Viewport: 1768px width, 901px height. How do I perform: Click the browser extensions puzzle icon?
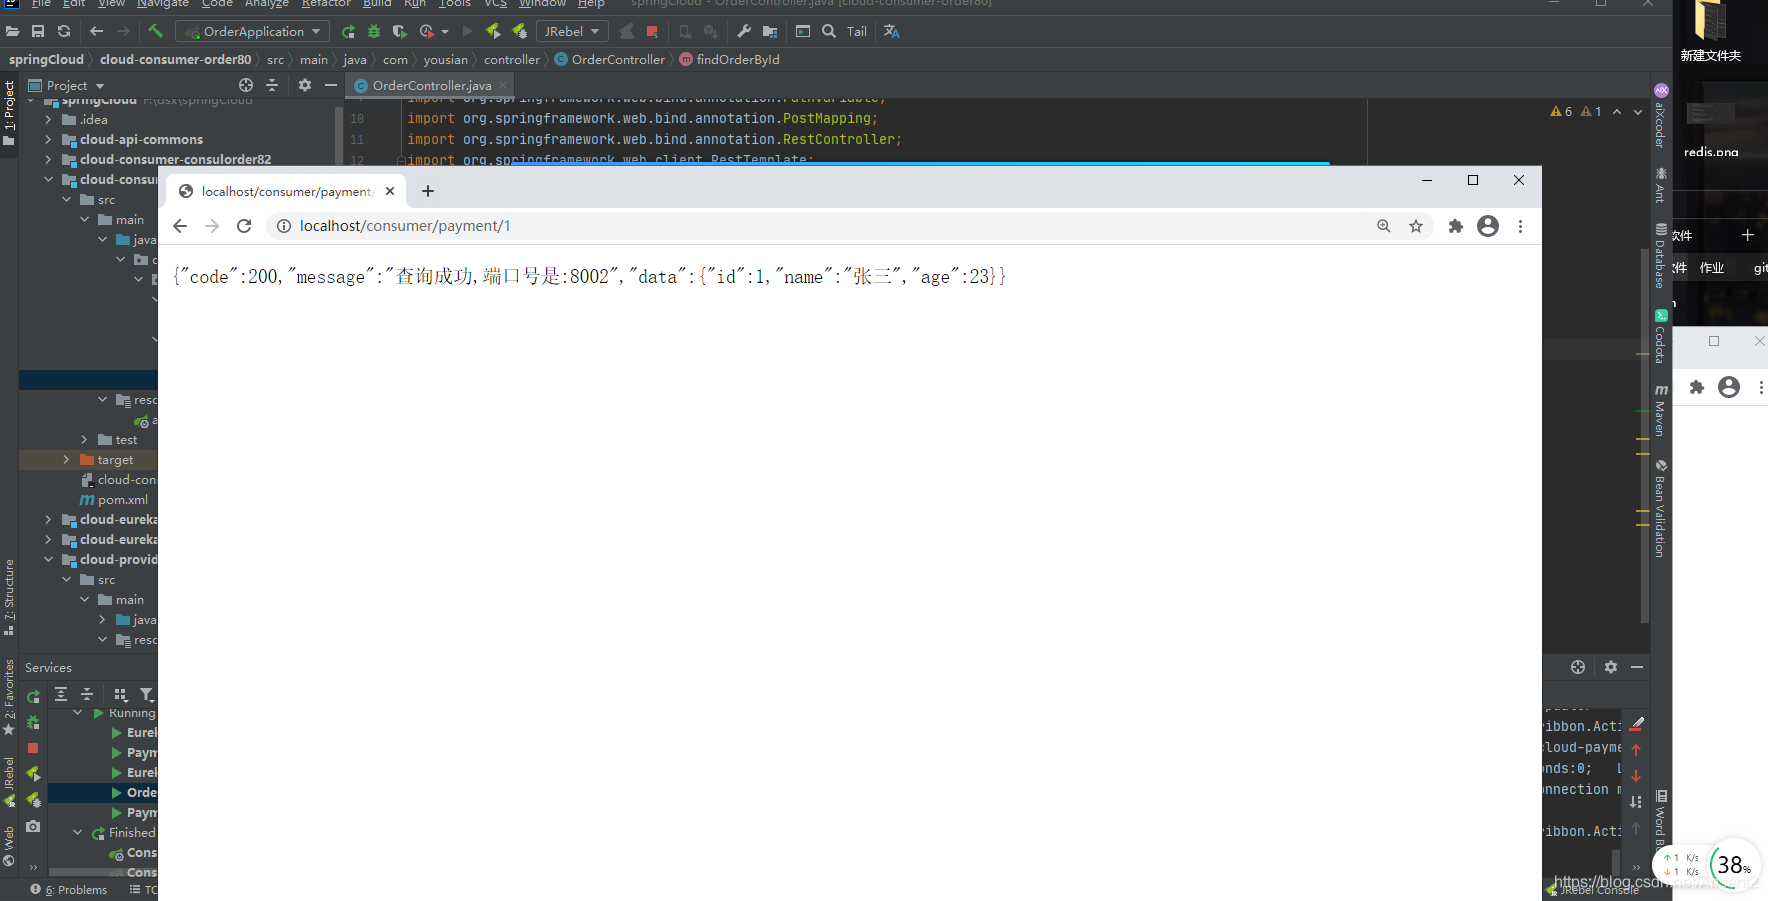(x=1456, y=226)
